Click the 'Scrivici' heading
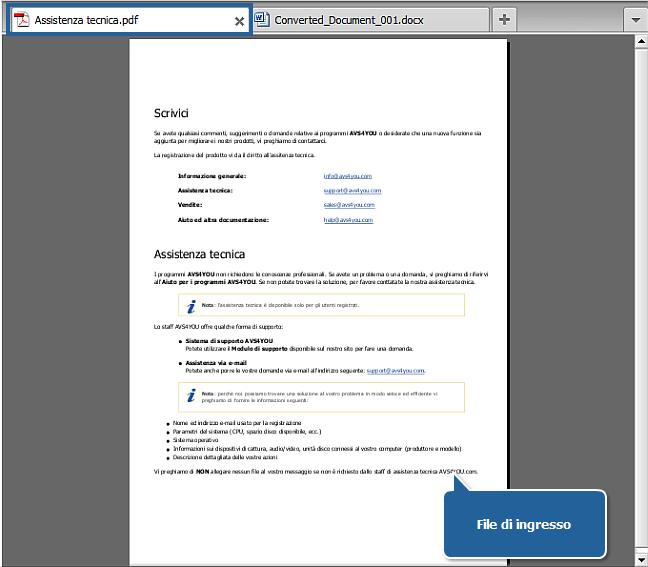 pos(171,113)
